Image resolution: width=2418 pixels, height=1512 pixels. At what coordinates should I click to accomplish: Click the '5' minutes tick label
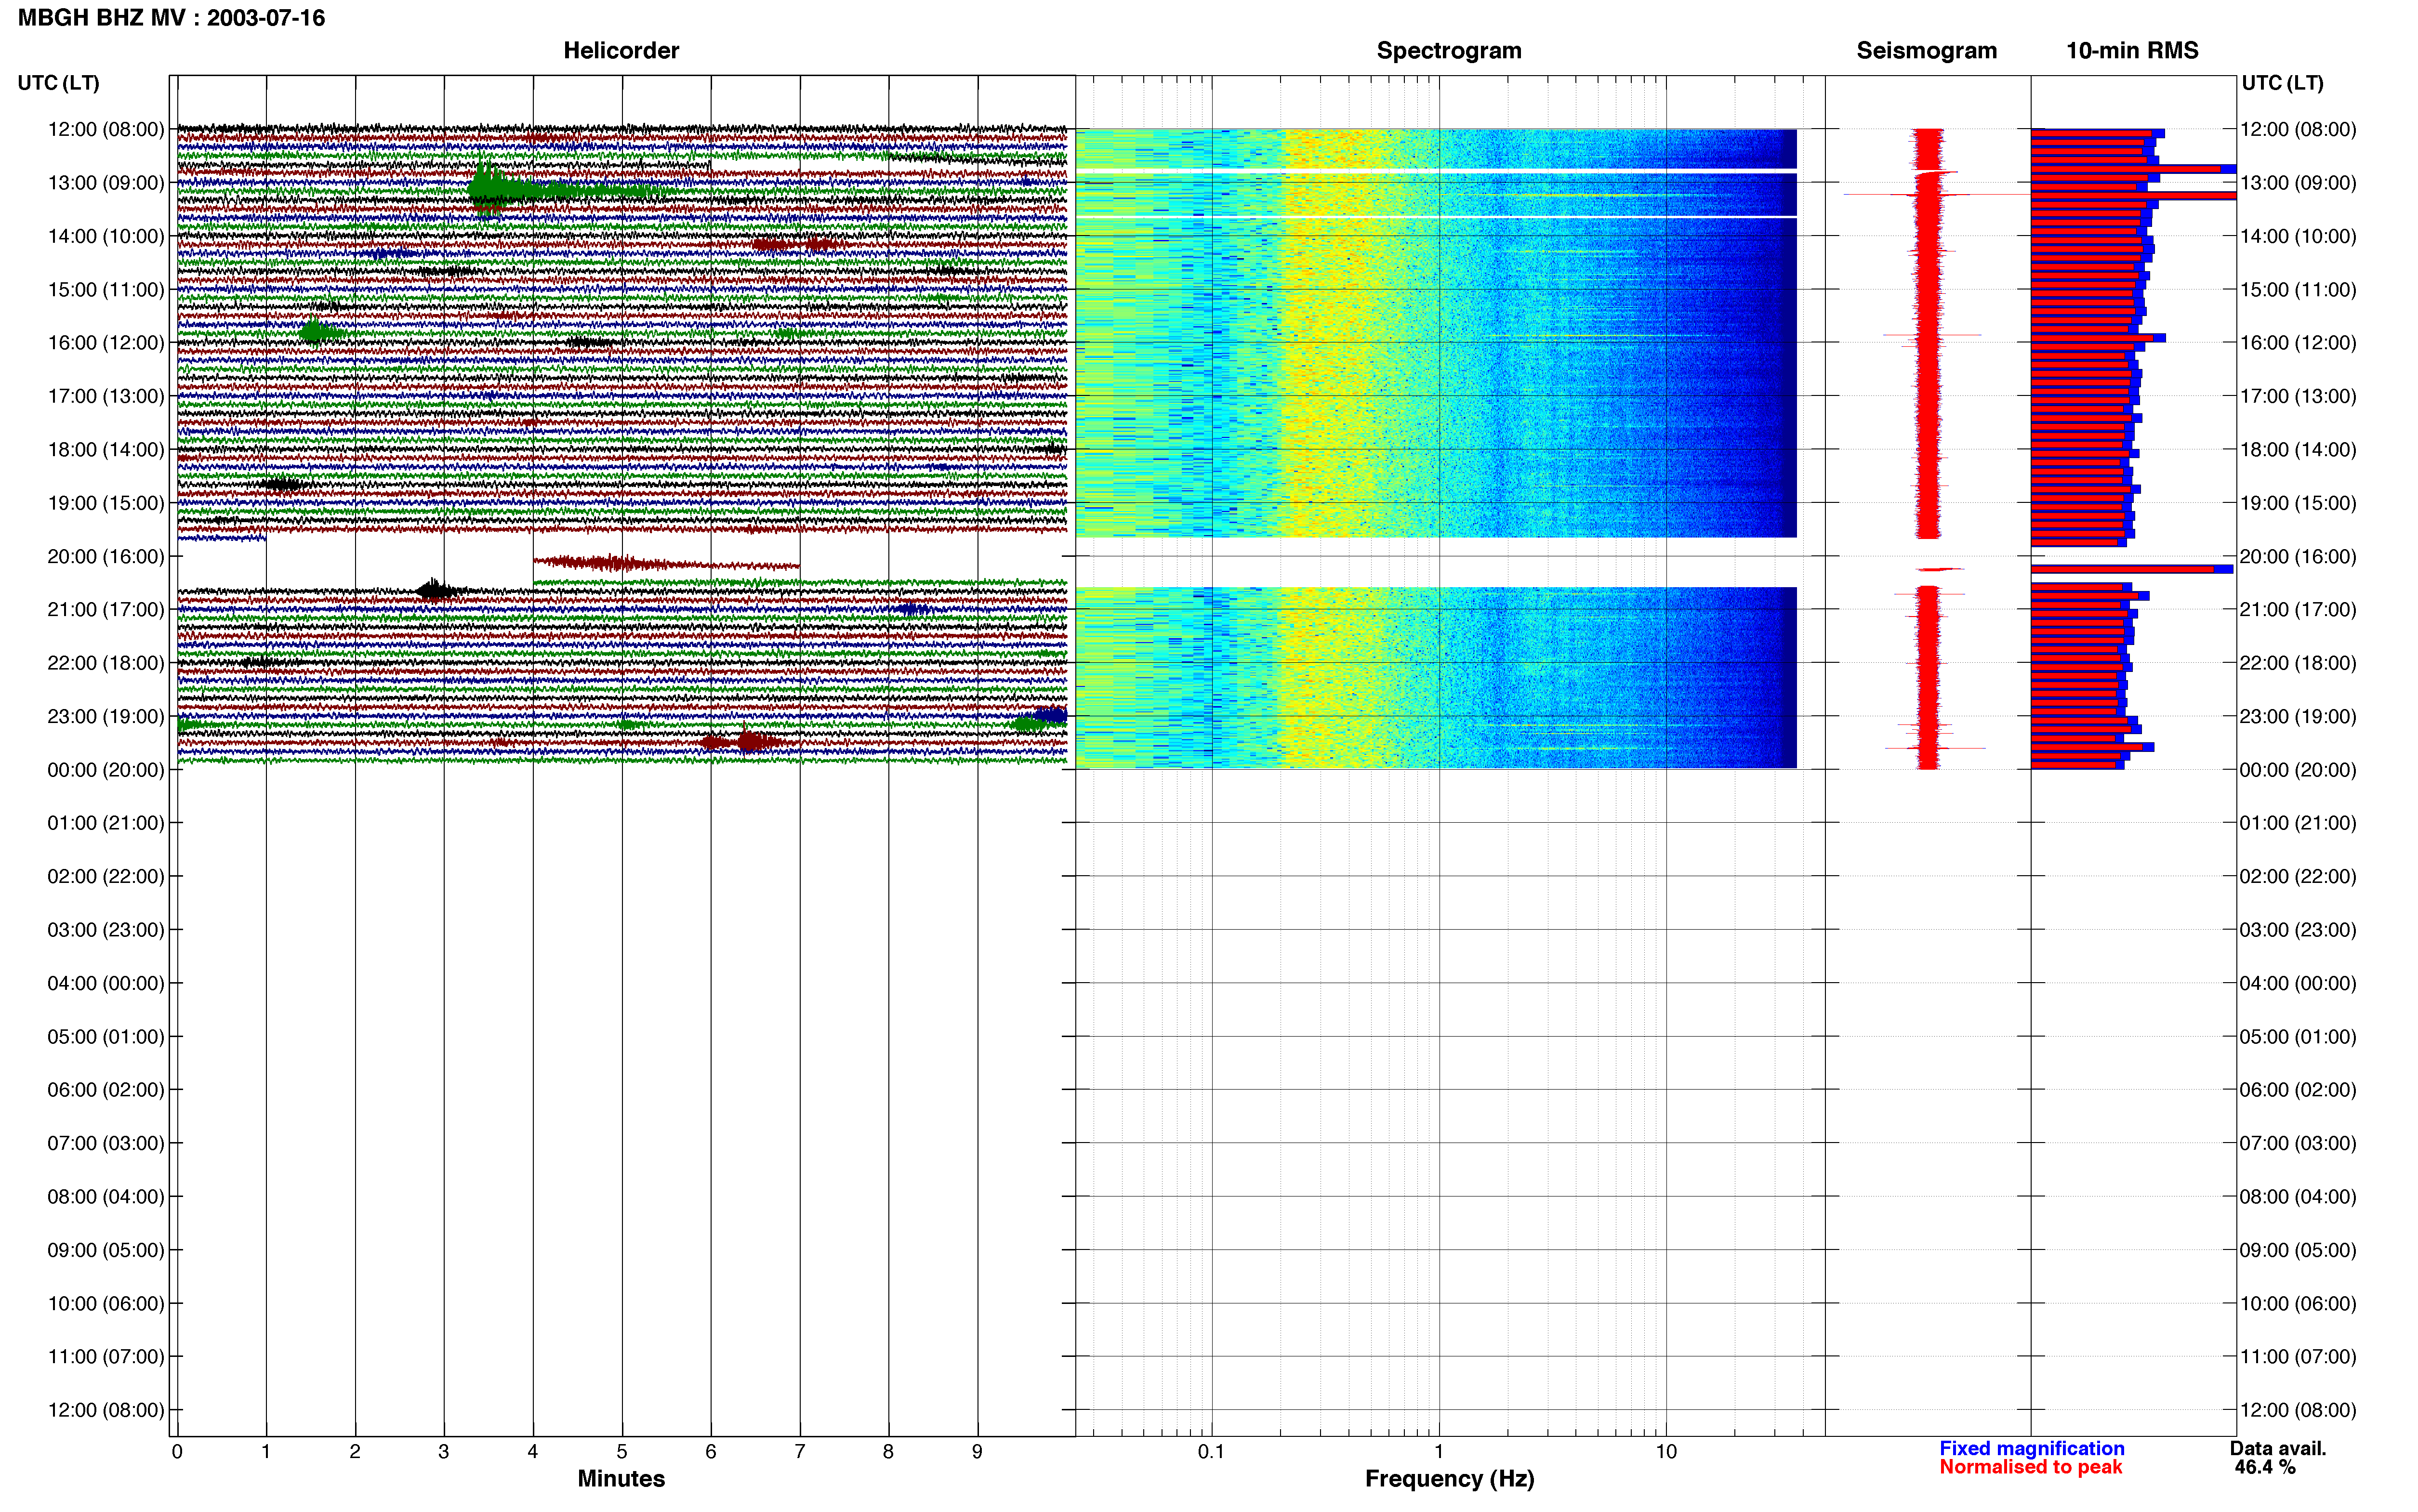[x=622, y=1452]
